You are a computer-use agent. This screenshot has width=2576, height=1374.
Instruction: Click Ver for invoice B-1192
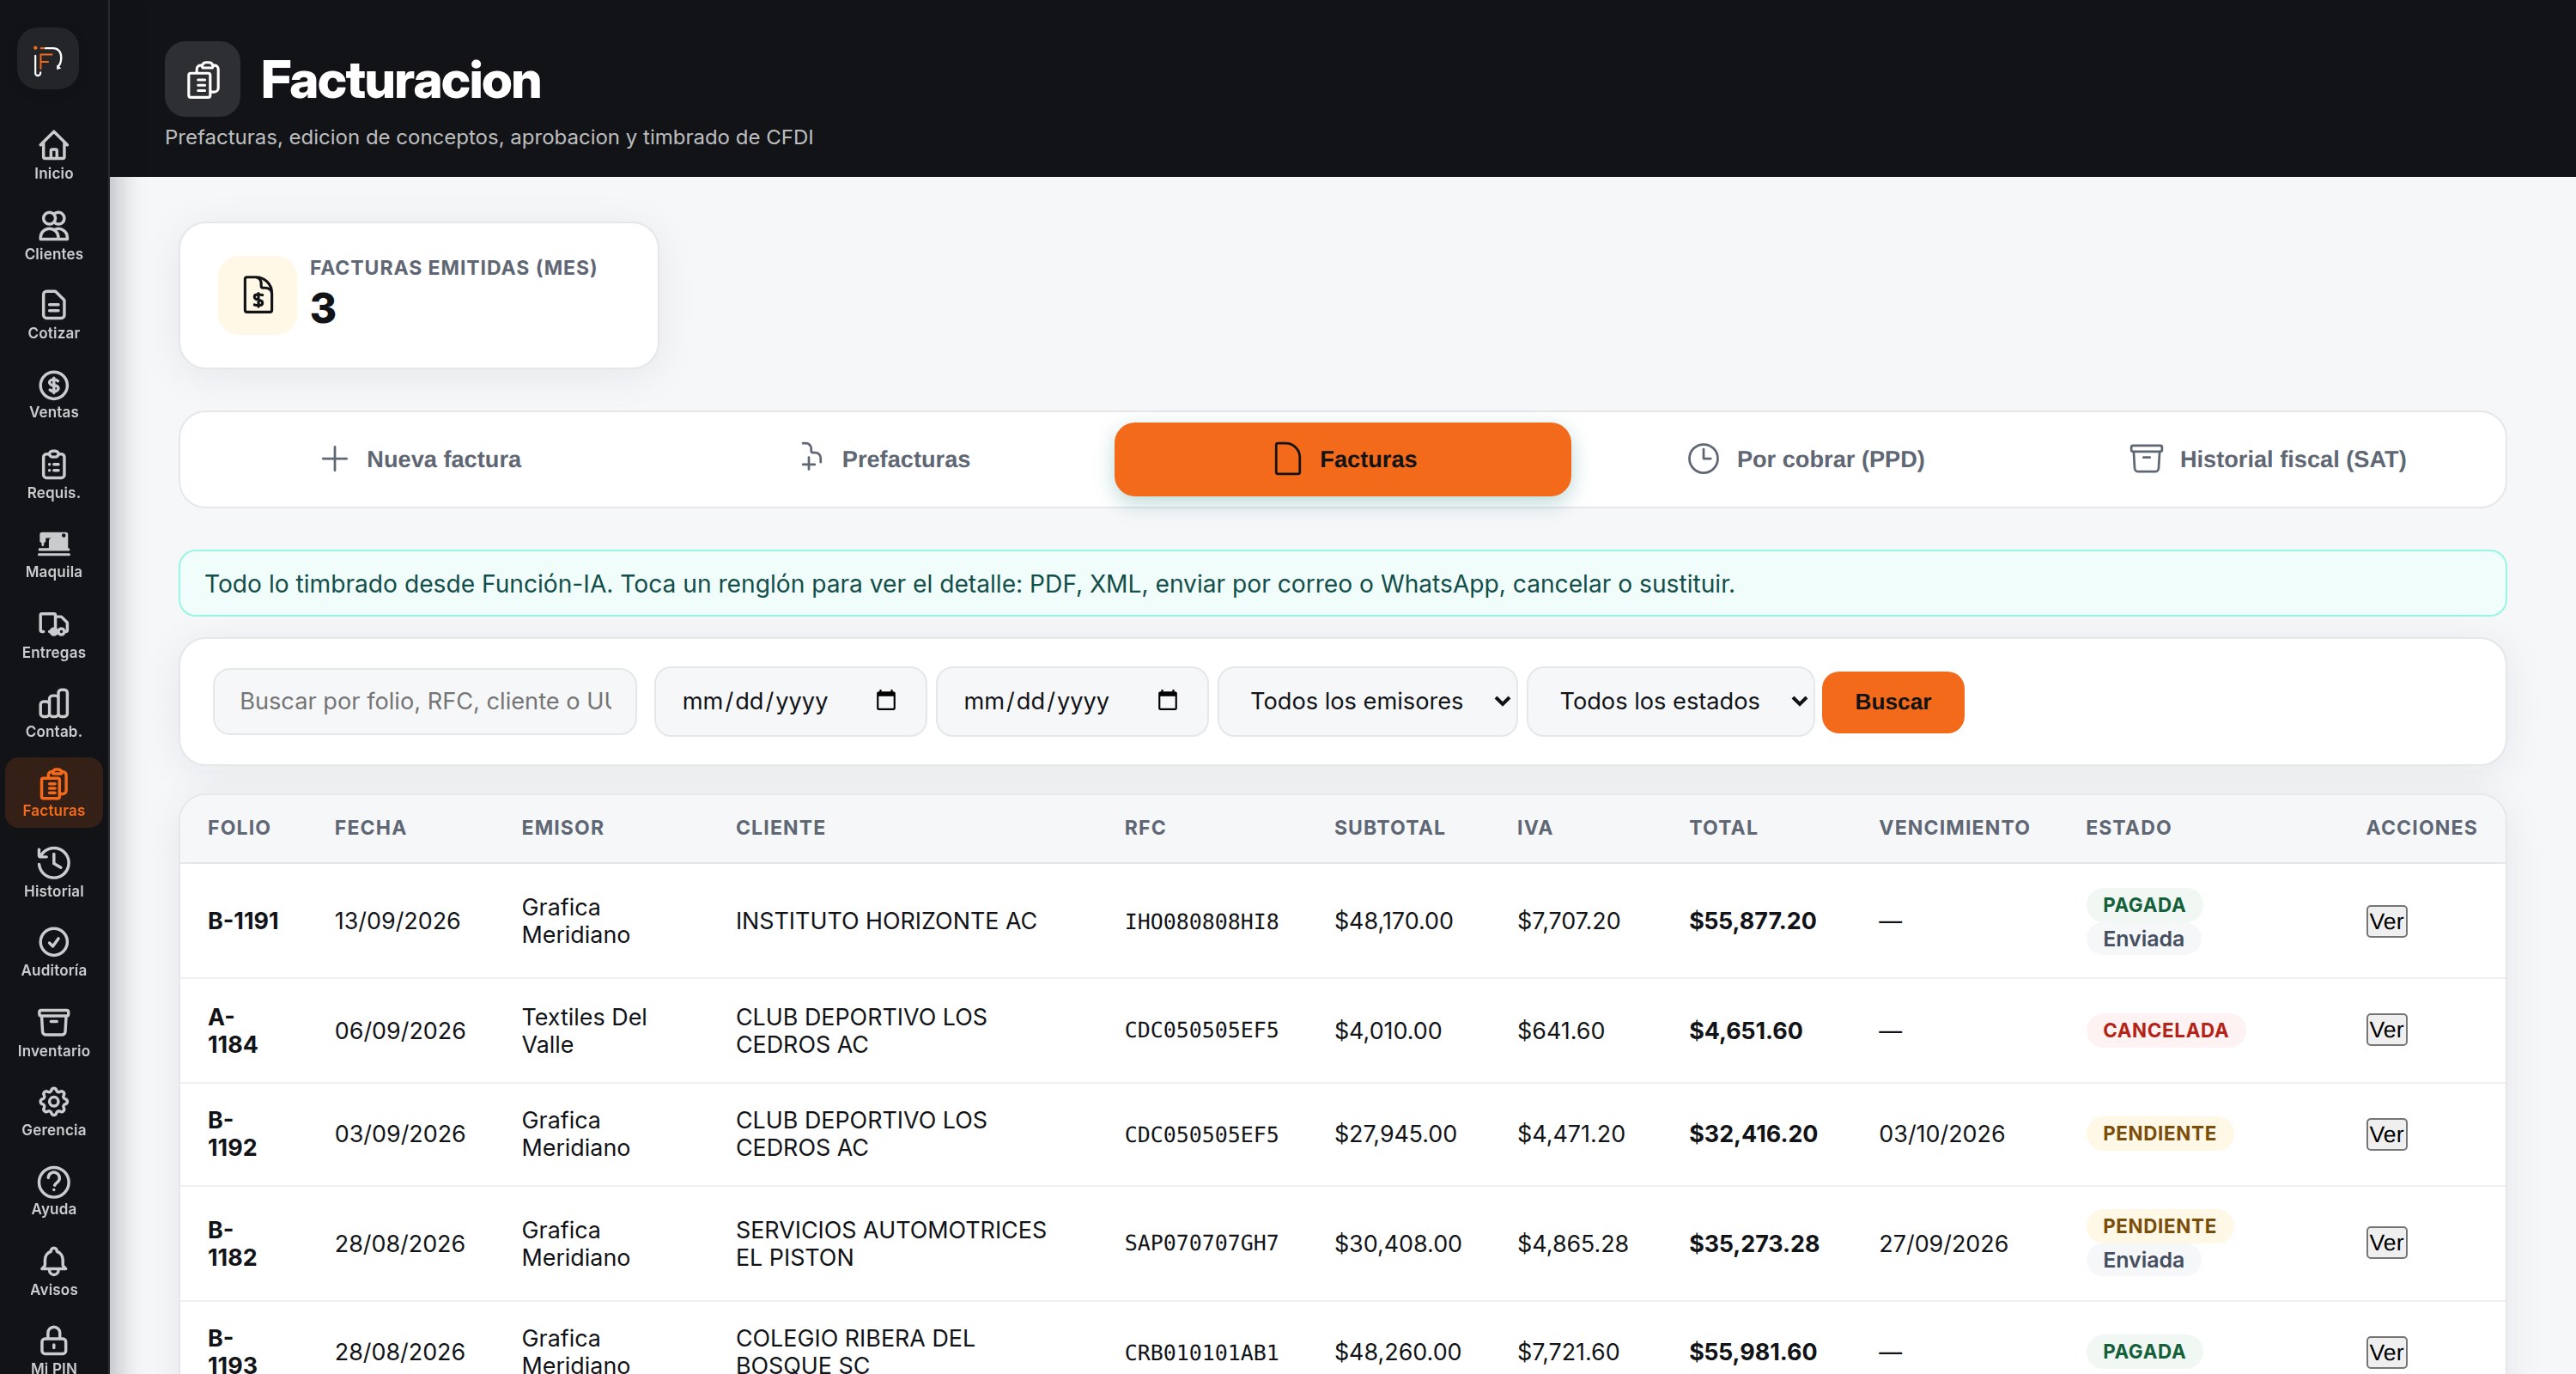tap(2386, 1134)
